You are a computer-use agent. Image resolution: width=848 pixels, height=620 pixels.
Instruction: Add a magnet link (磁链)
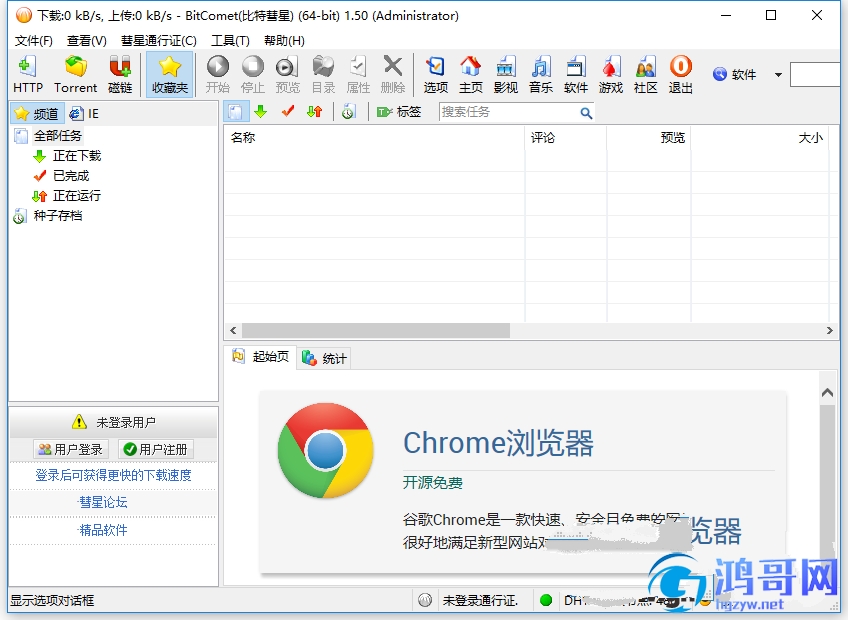tap(120, 75)
